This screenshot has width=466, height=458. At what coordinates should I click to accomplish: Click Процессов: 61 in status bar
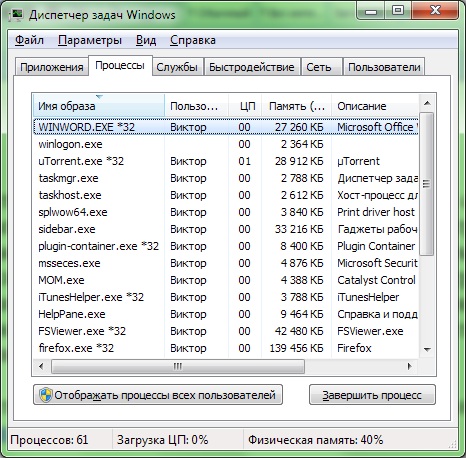click(49, 440)
